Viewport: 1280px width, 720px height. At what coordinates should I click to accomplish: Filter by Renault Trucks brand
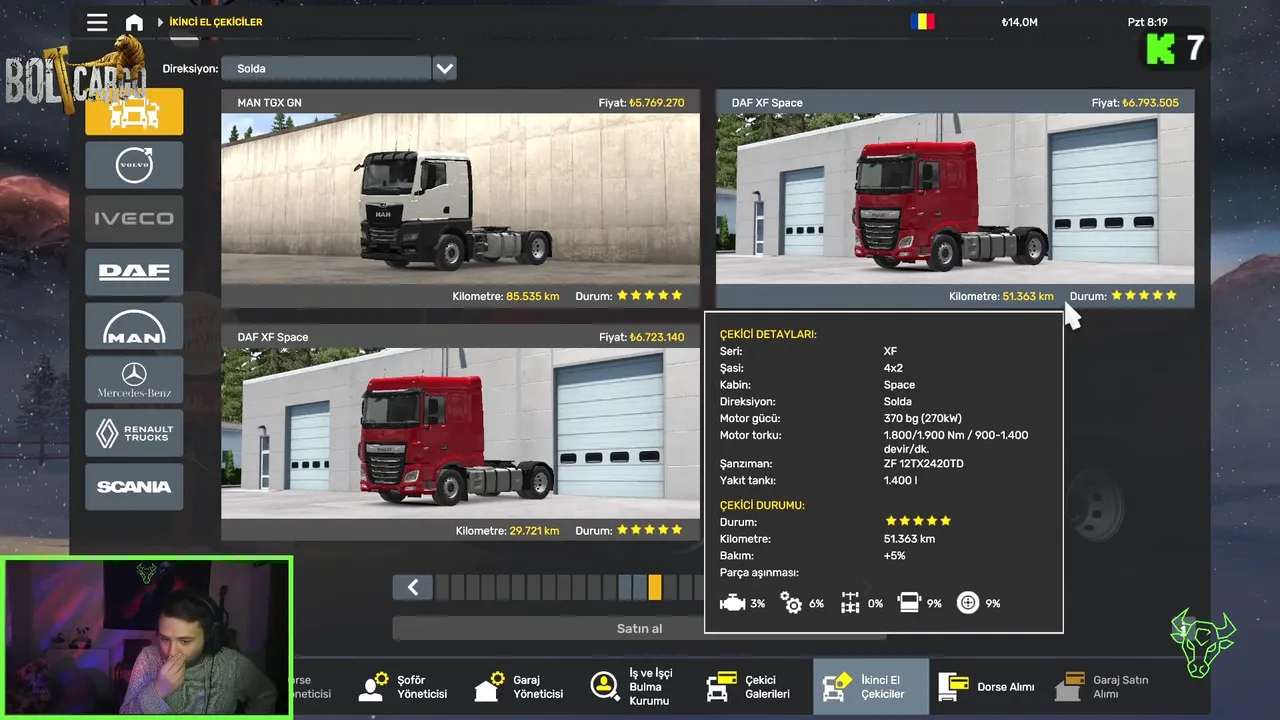tap(134, 433)
